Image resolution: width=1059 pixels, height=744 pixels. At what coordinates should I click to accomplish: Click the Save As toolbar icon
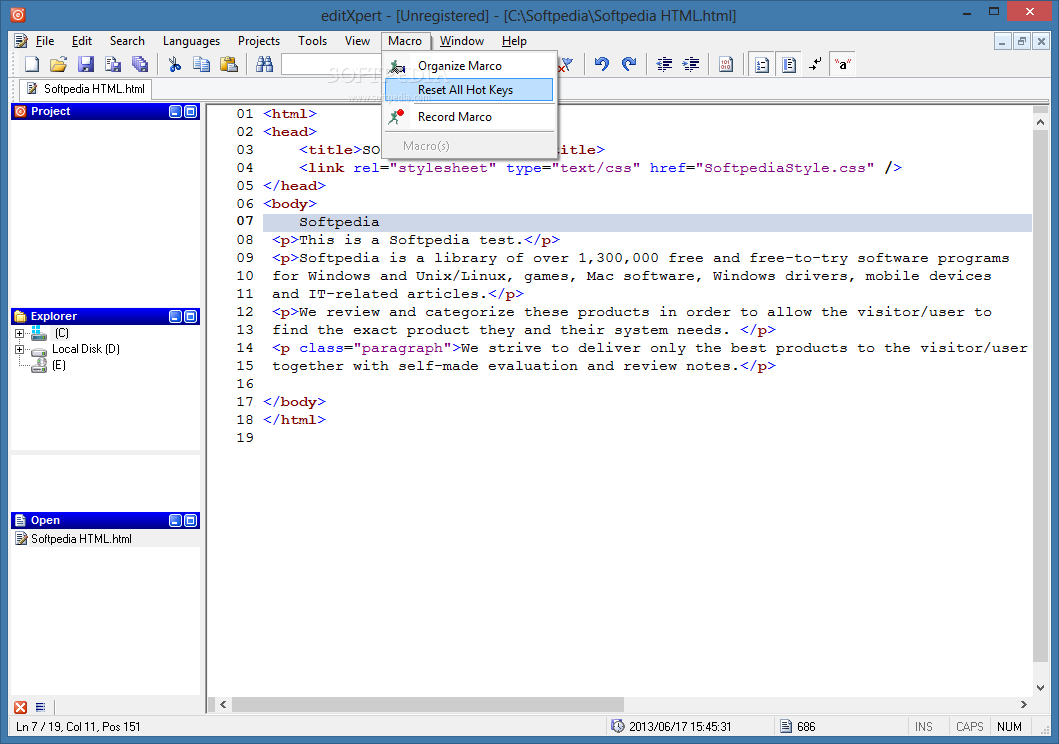(x=113, y=64)
